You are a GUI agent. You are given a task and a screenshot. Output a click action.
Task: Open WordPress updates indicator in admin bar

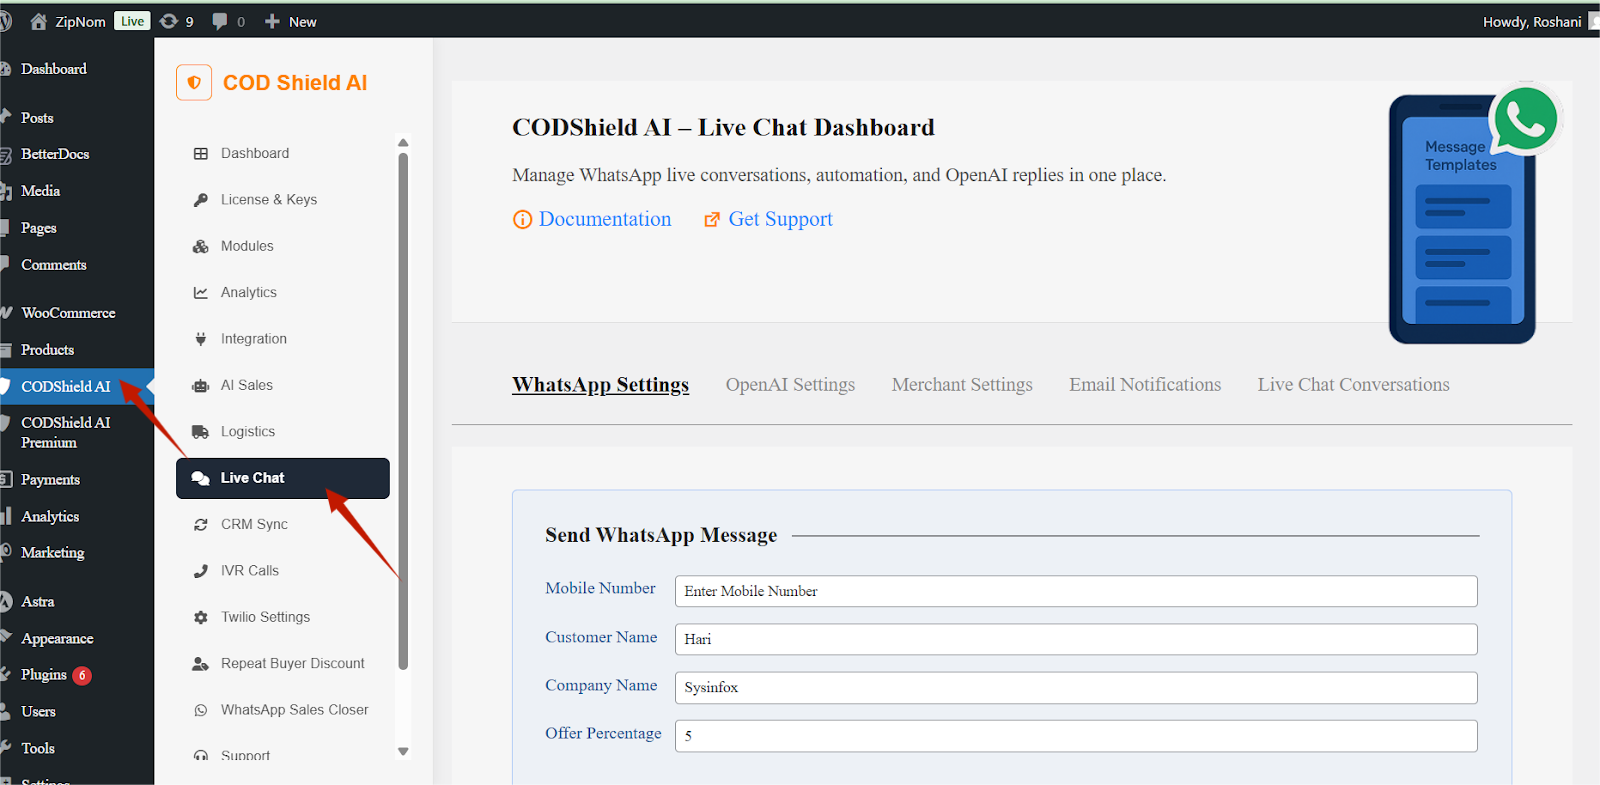click(177, 21)
